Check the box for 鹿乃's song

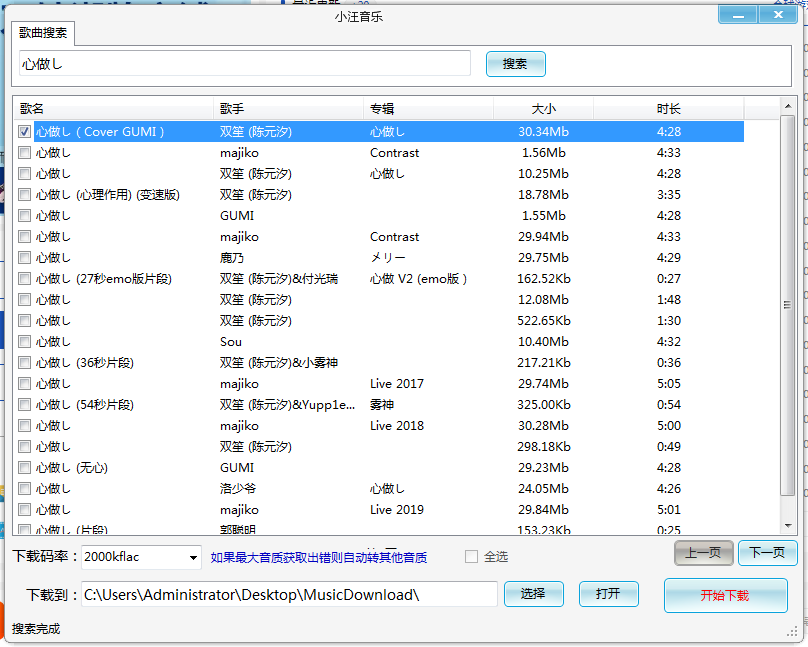(25, 258)
